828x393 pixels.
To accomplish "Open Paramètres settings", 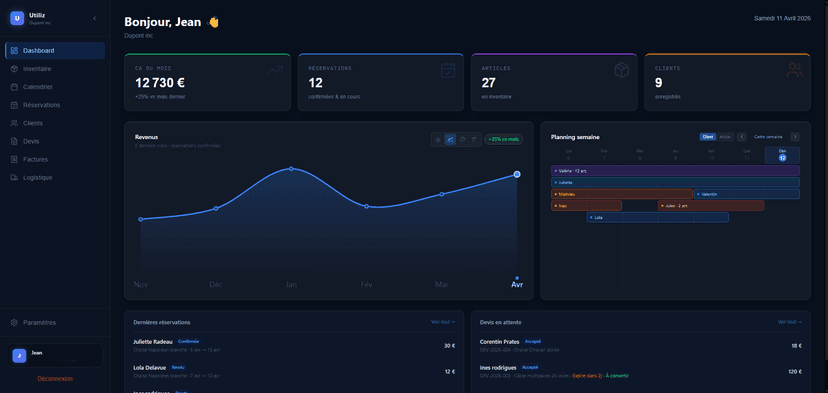I will click(55, 322).
